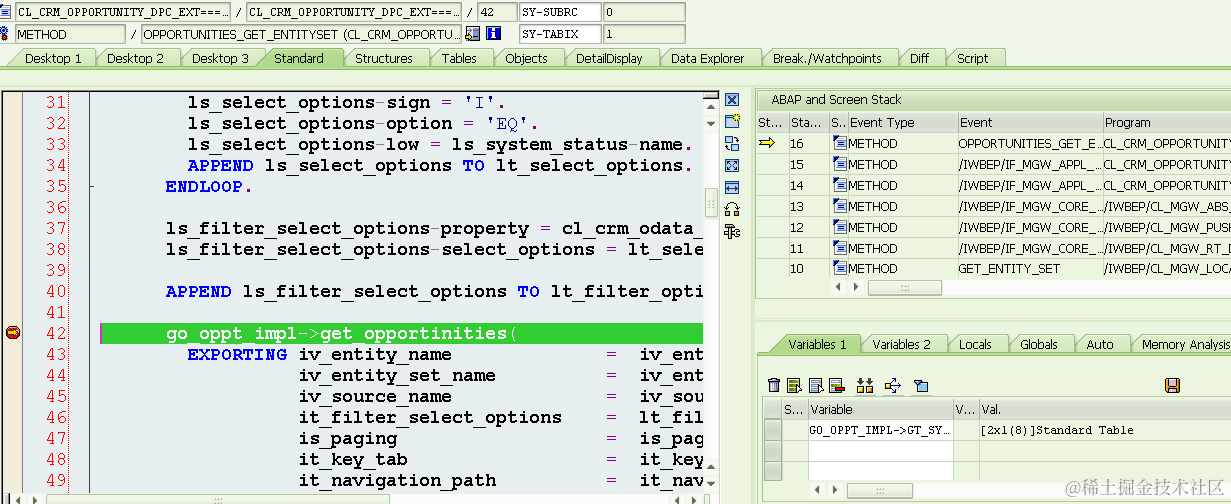Click the headset services icon in the strip

(x=731, y=210)
